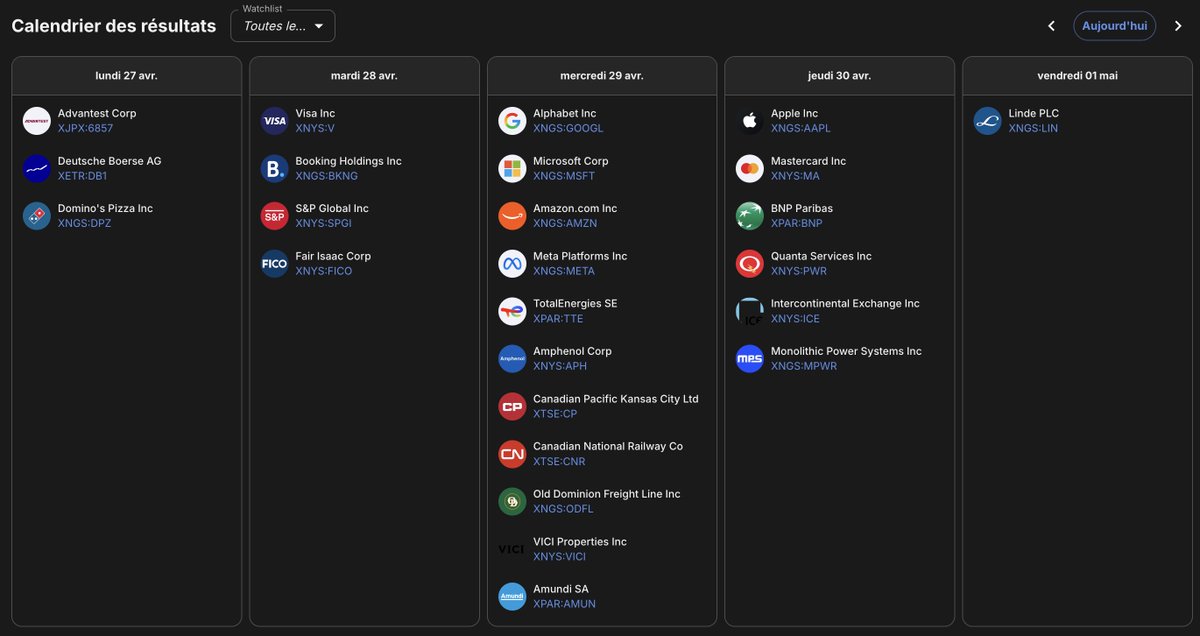
Task: Click the TotalEnergies logo icon
Action: click(x=512, y=311)
